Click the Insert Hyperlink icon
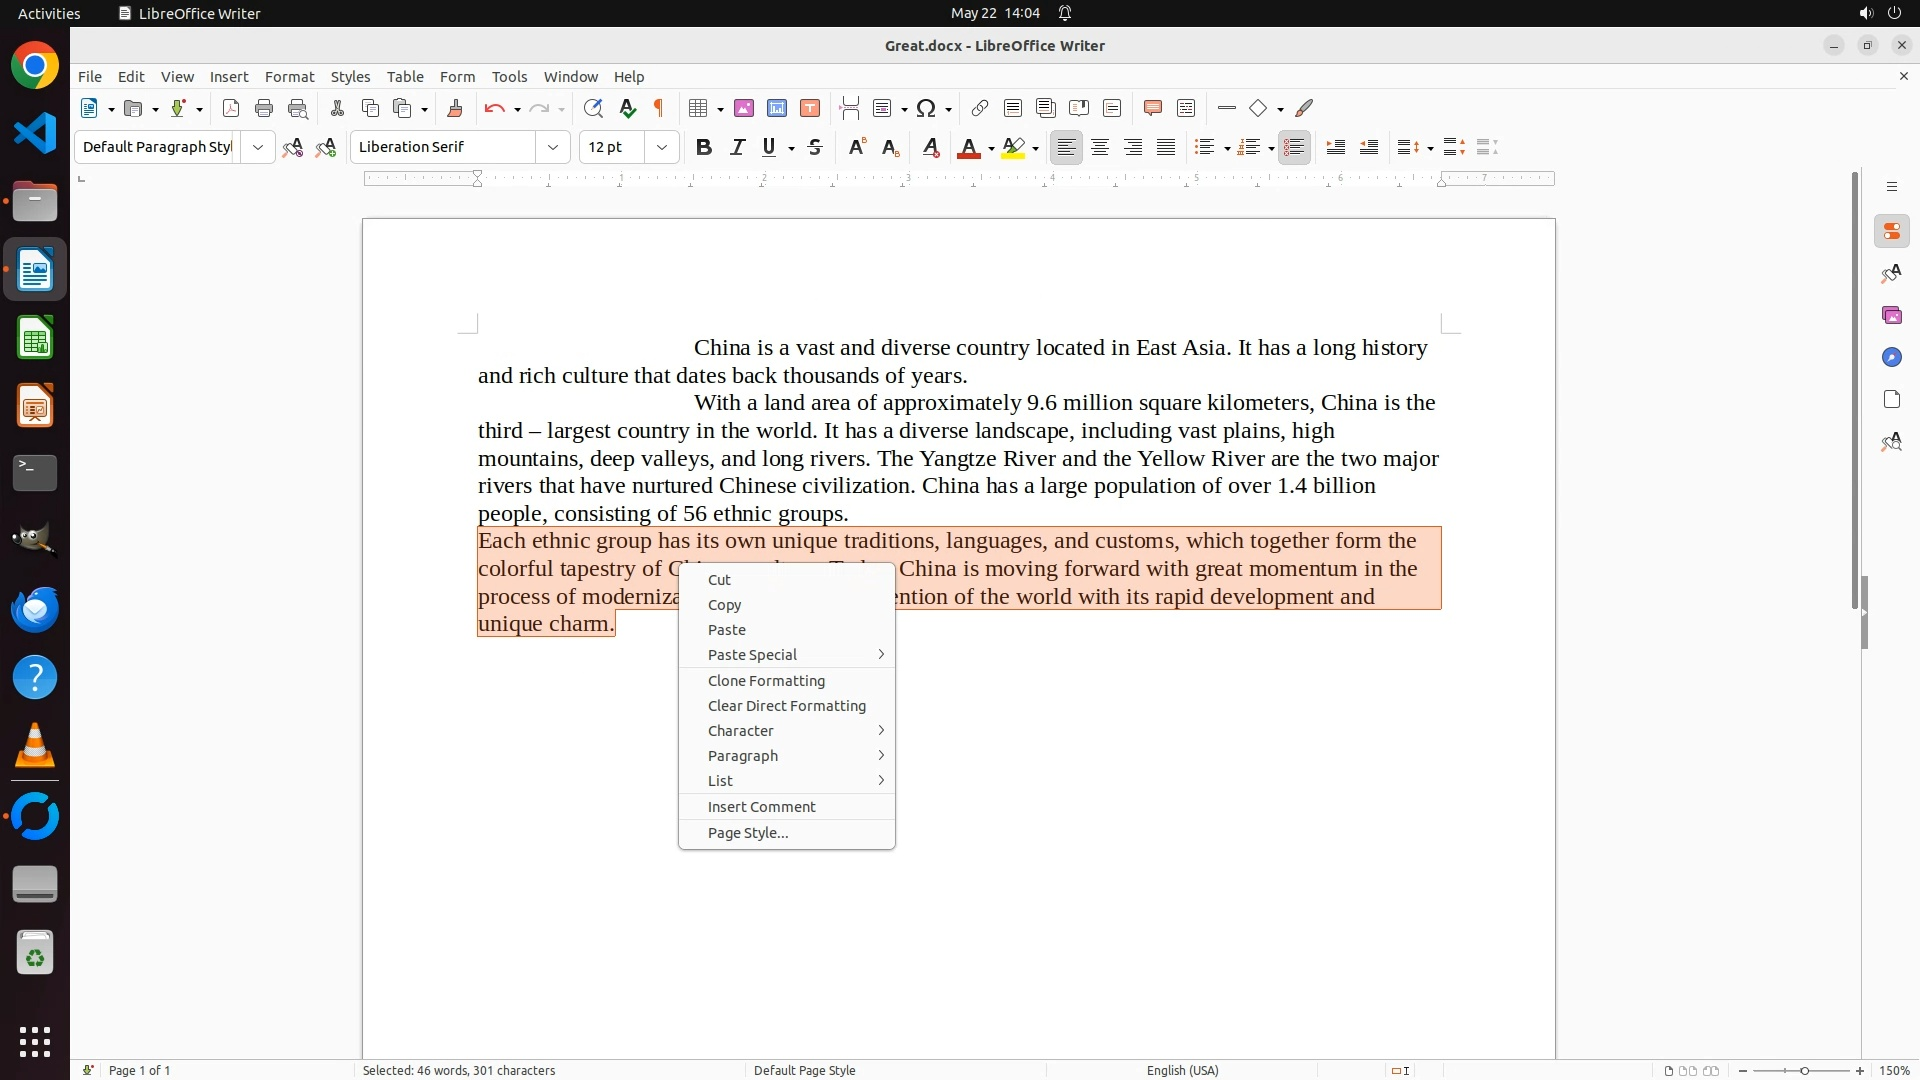This screenshot has width=1920, height=1080. 980,108
